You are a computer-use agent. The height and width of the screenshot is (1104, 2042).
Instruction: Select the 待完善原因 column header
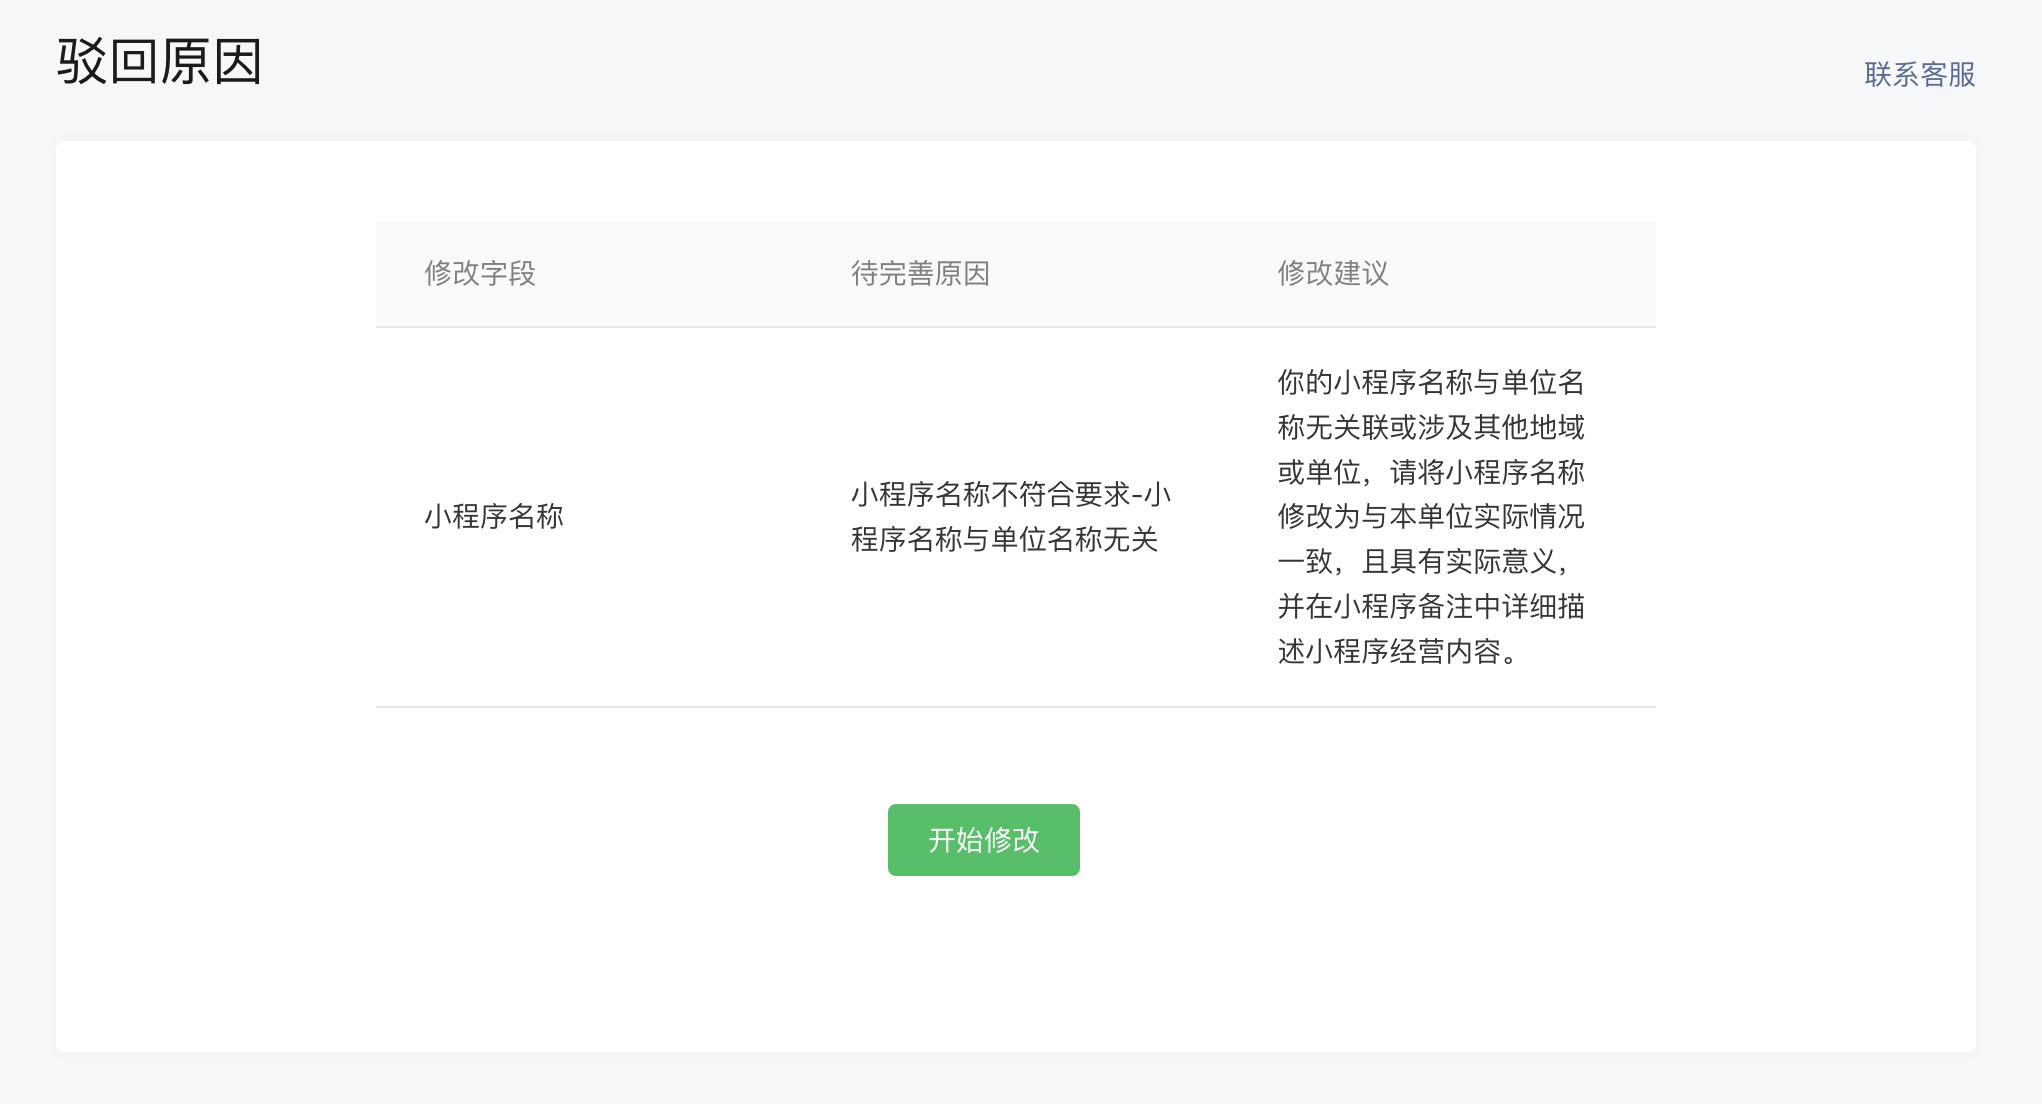tap(920, 273)
